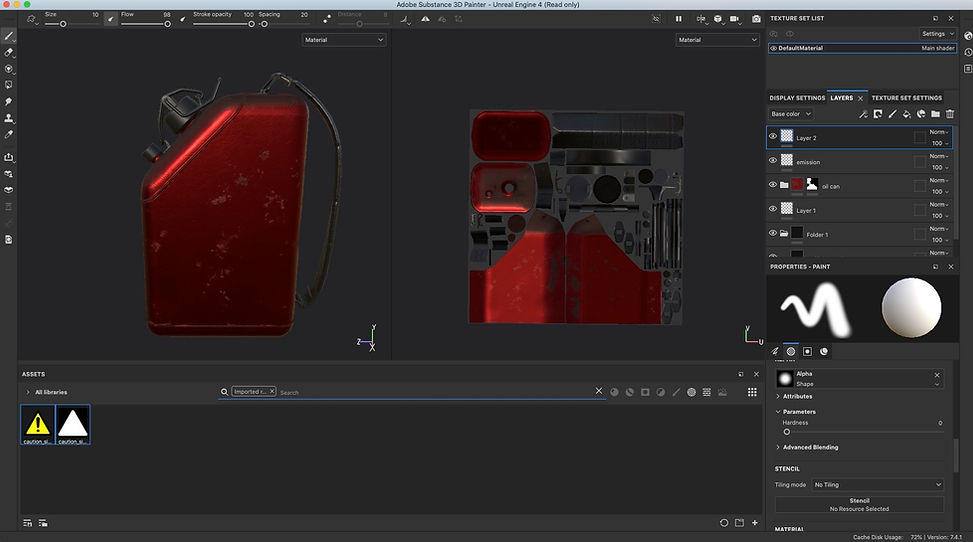Click the add effect wand icon
Viewport: 973px width, 542px height.
[x=863, y=114]
